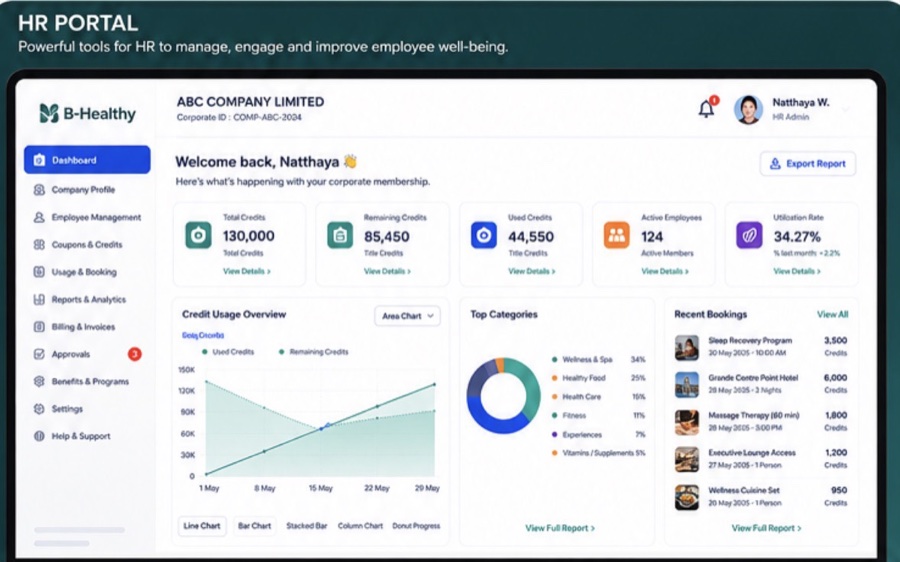Image resolution: width=900 pixels, height=562 pixels.
Task: Open View Full Report under Top Categories
Action: tap(560, 528)
